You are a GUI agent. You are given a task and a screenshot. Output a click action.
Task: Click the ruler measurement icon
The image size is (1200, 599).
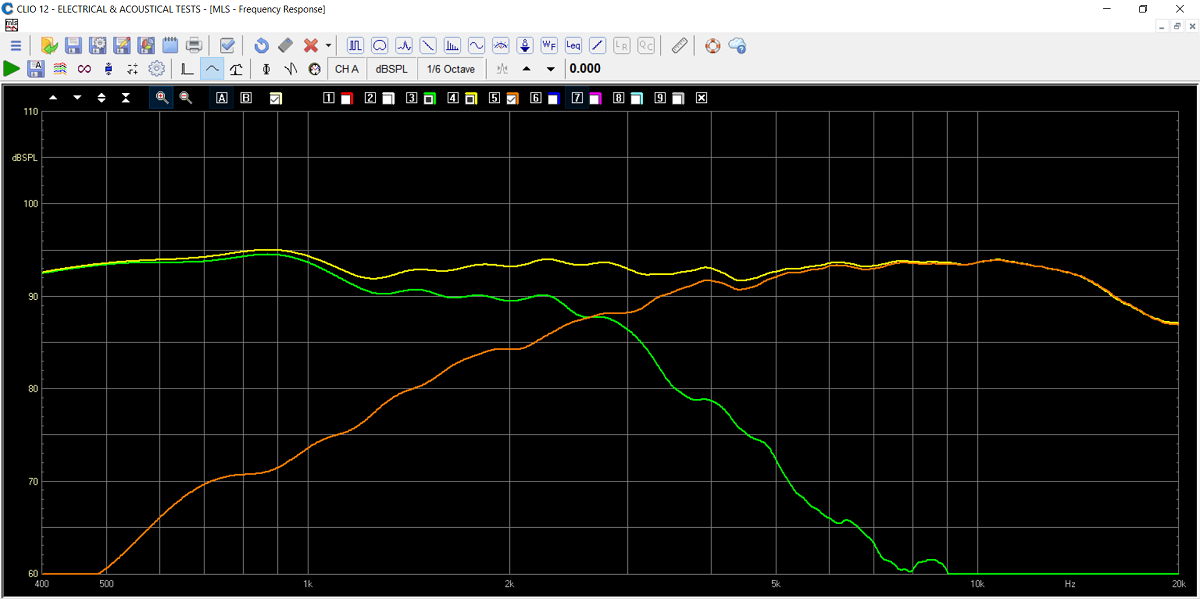(x=679, y=45)
